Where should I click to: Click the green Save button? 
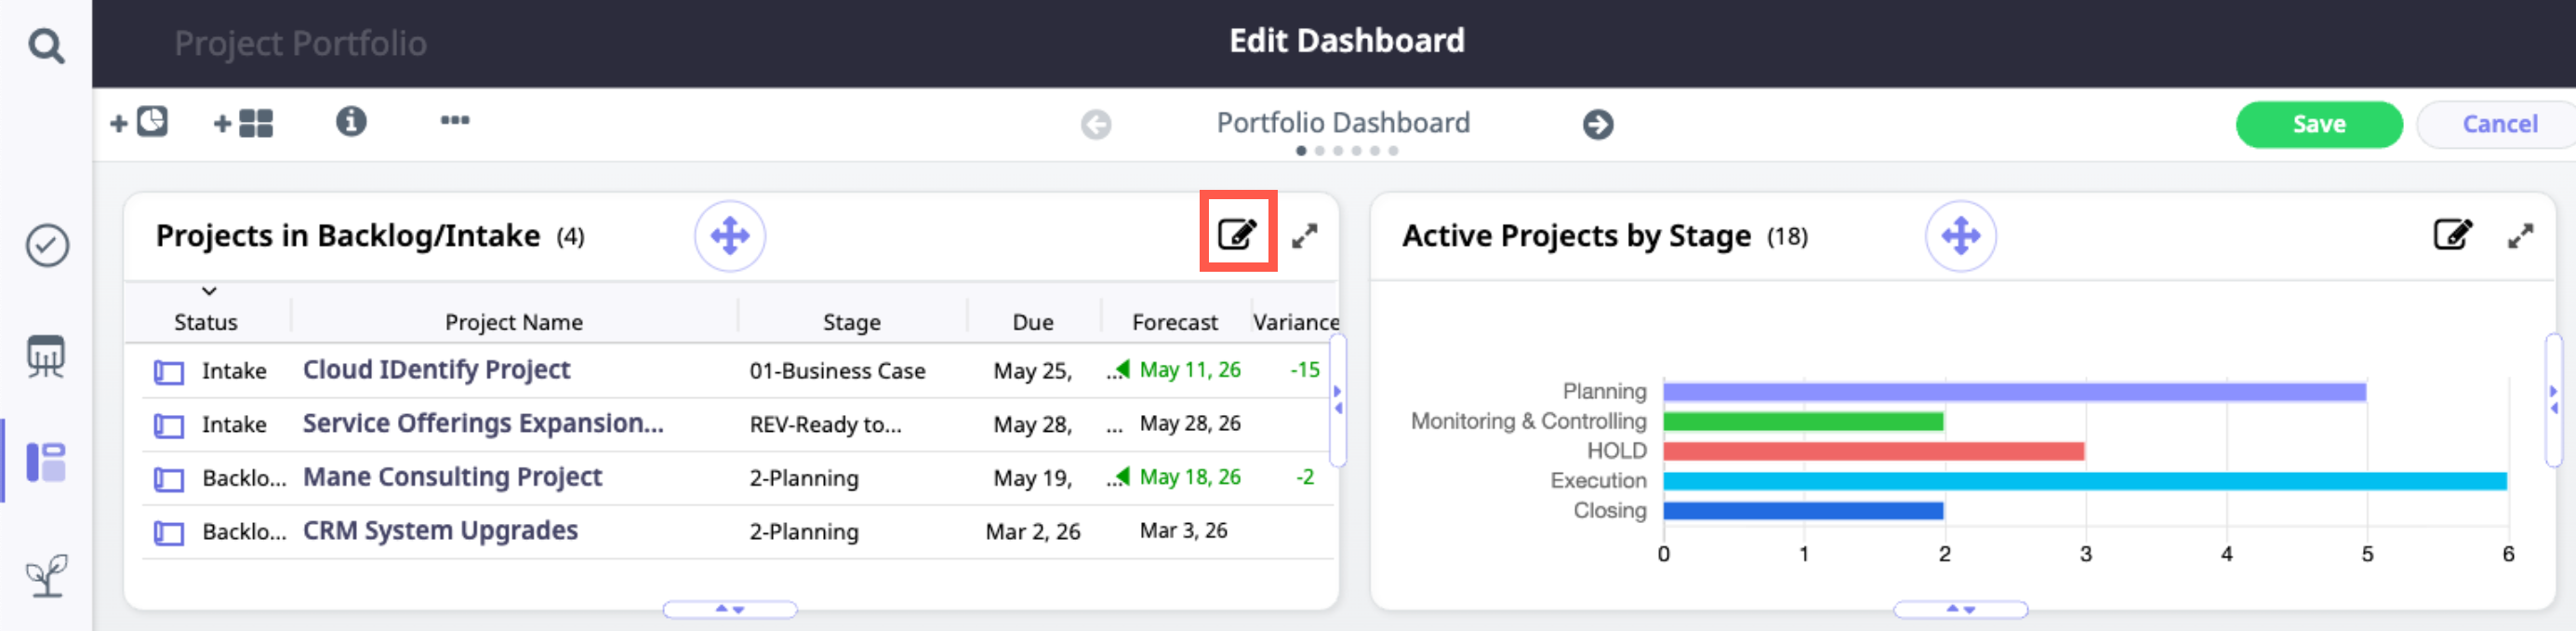click(2318, 124)
